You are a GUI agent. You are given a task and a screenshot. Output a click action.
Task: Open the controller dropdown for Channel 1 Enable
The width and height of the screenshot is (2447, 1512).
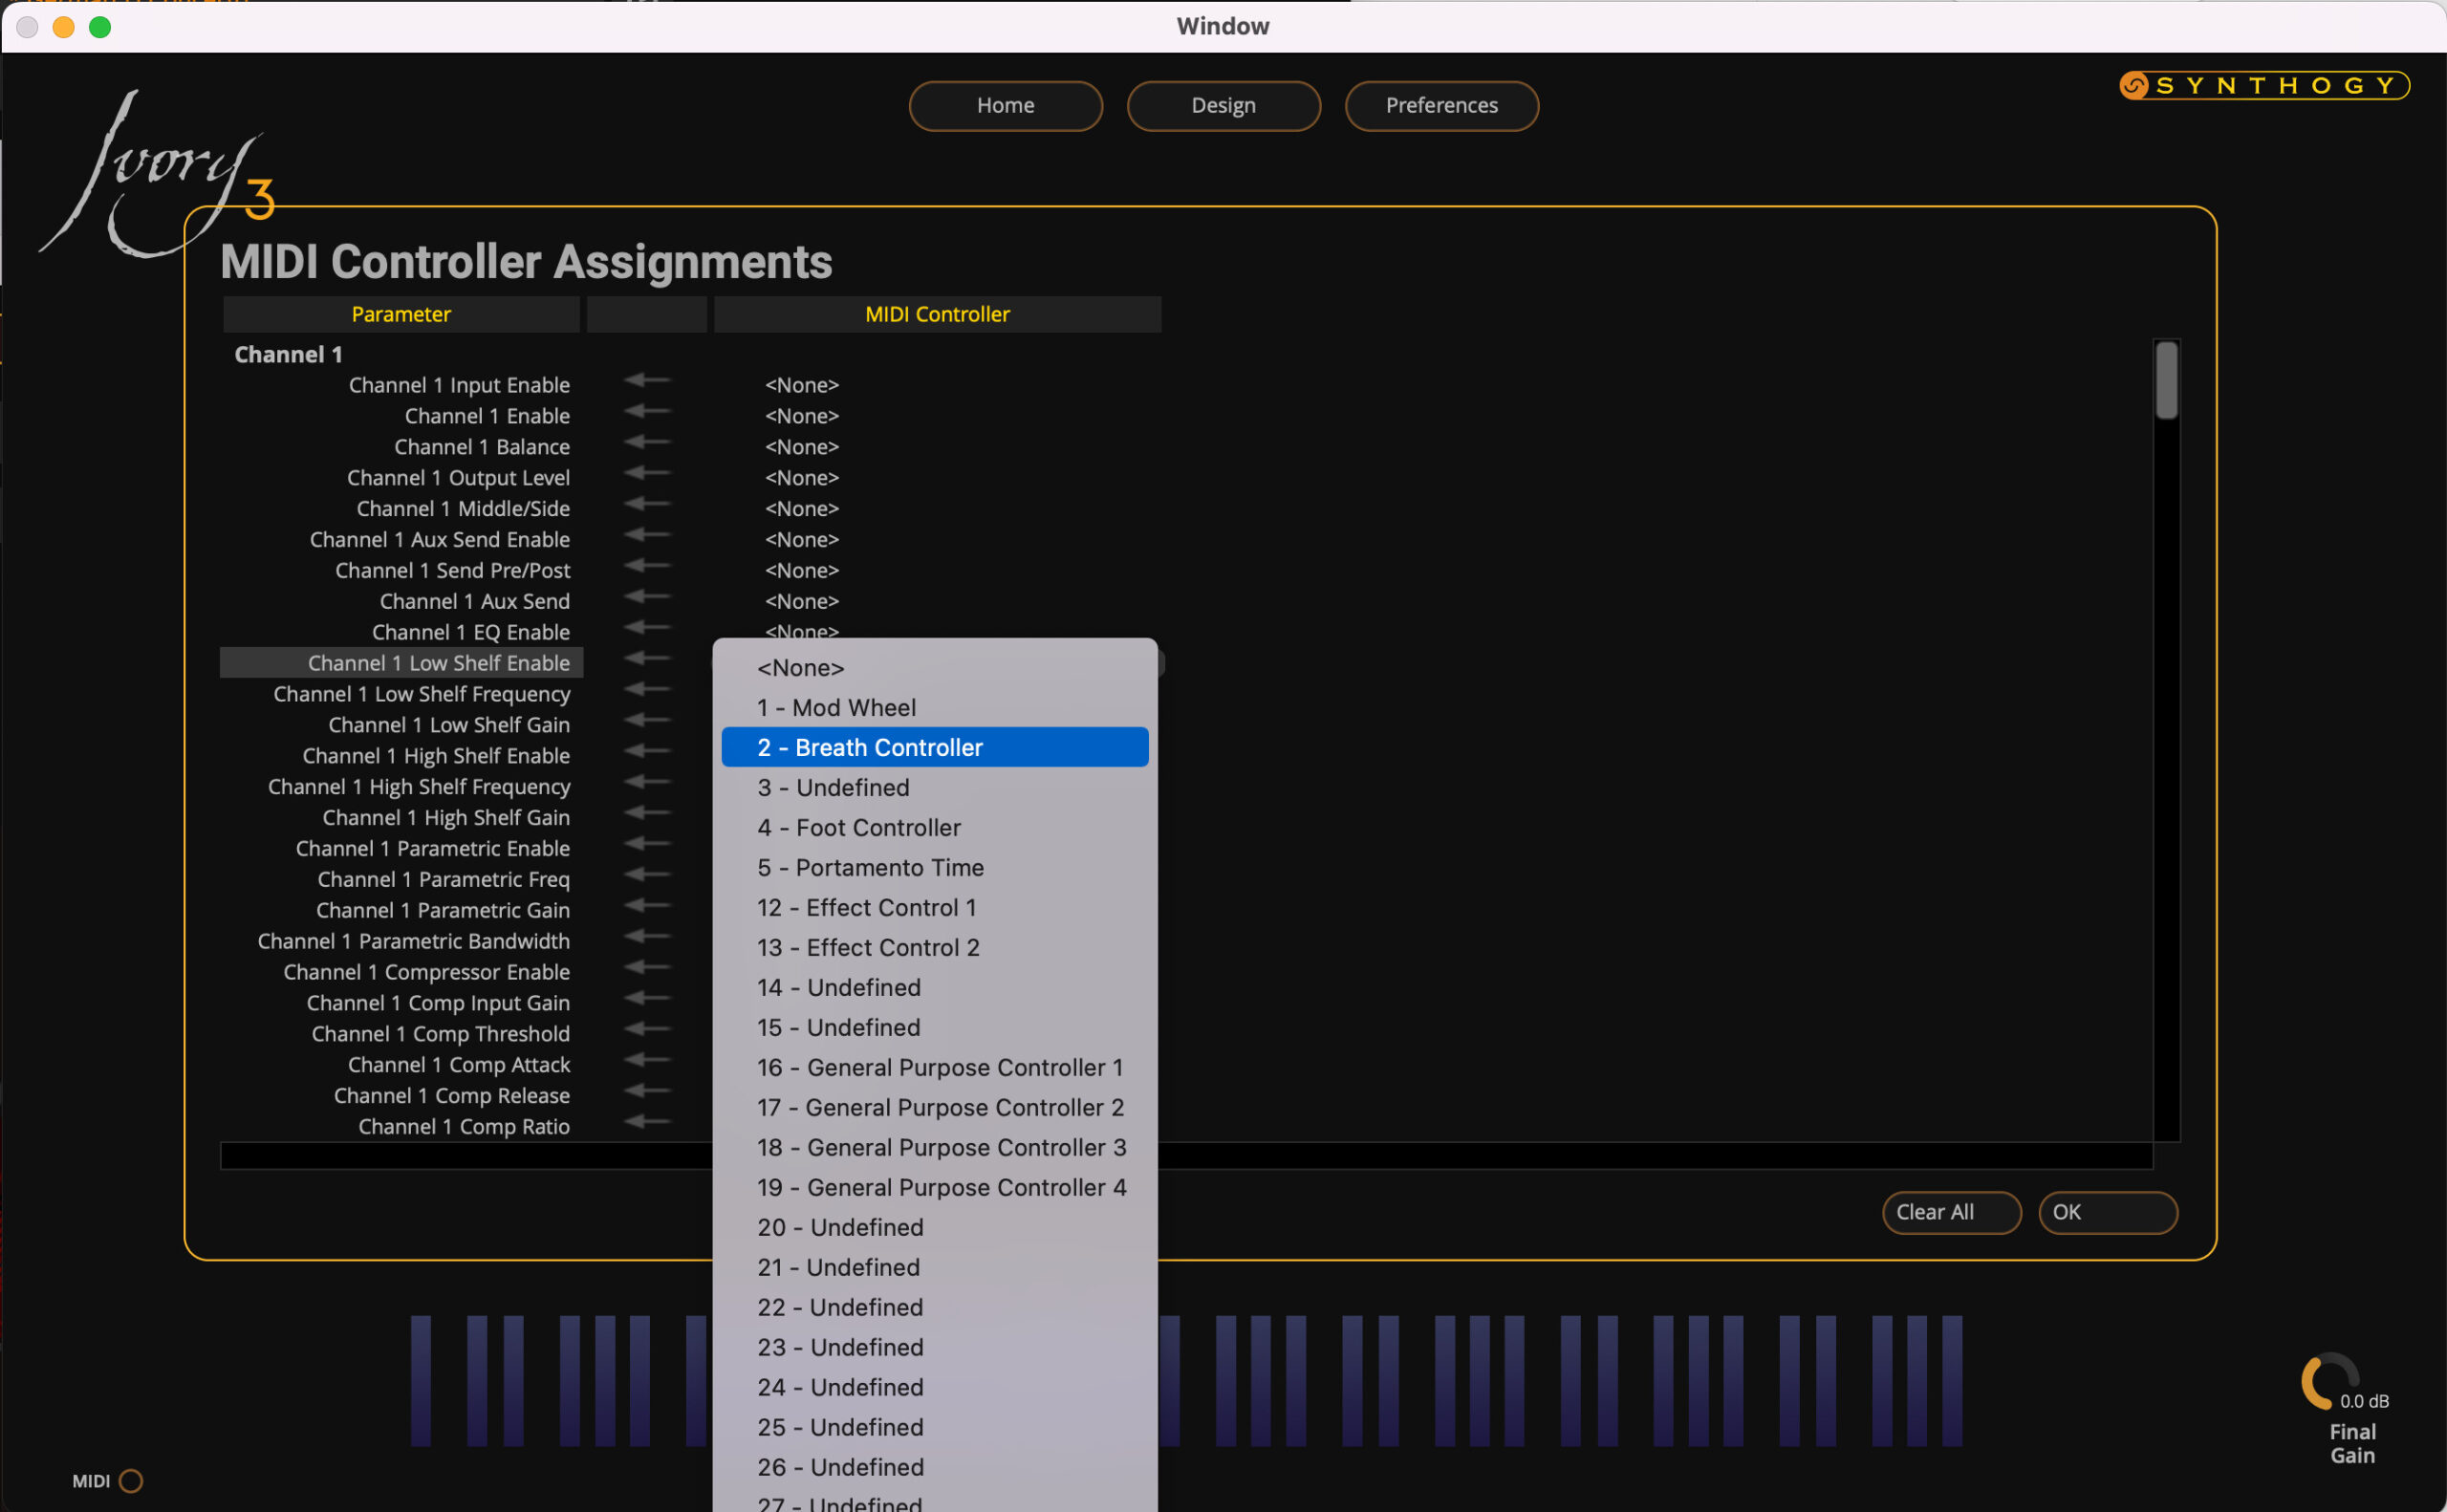[x=801, y=416]
